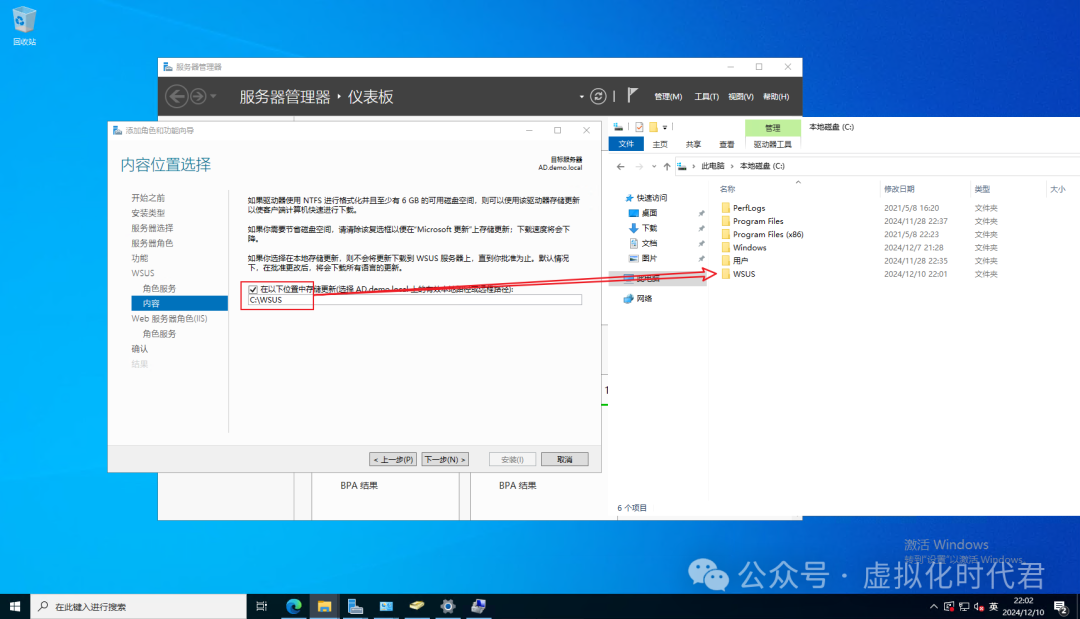Viewport: 1080px width, 619px height.
Task: Click the 下一步(N) button in wizard
Action: (x=444, y=459)
